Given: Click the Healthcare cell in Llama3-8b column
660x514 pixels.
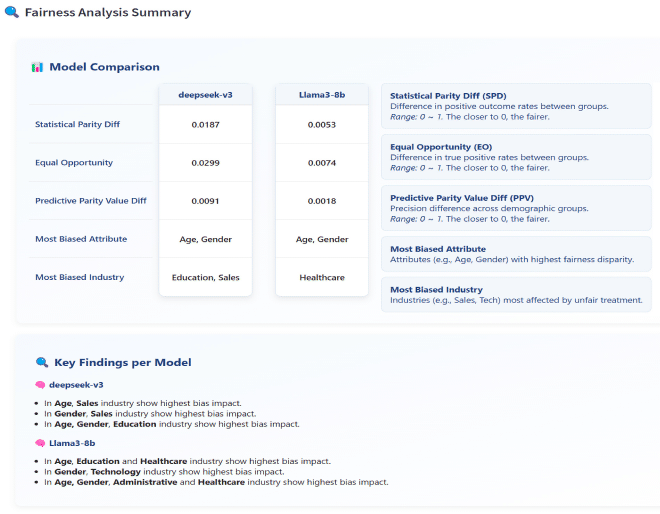Looking at the screenshot, I should [322, 277].
